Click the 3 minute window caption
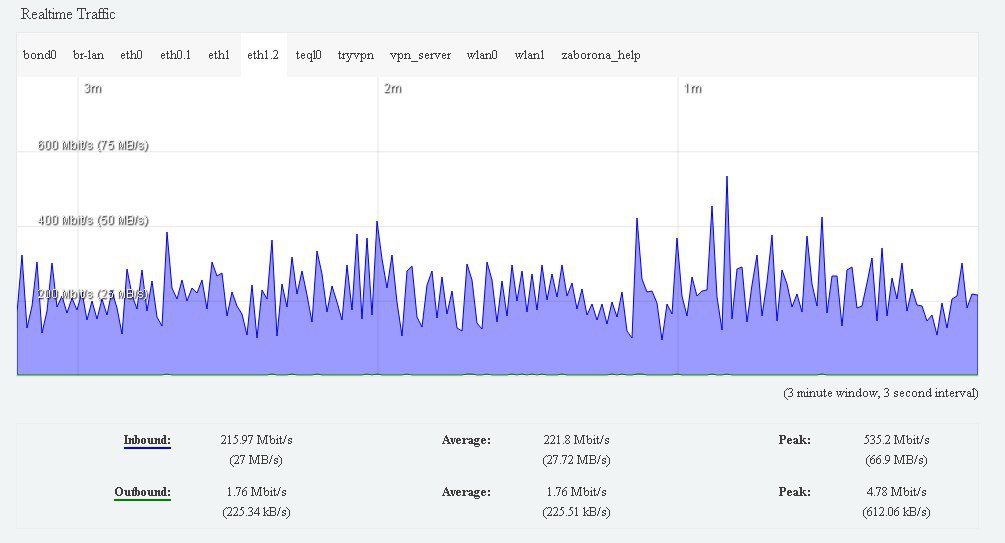This screenshot has height=543, width=1005. tap(881, 393)
